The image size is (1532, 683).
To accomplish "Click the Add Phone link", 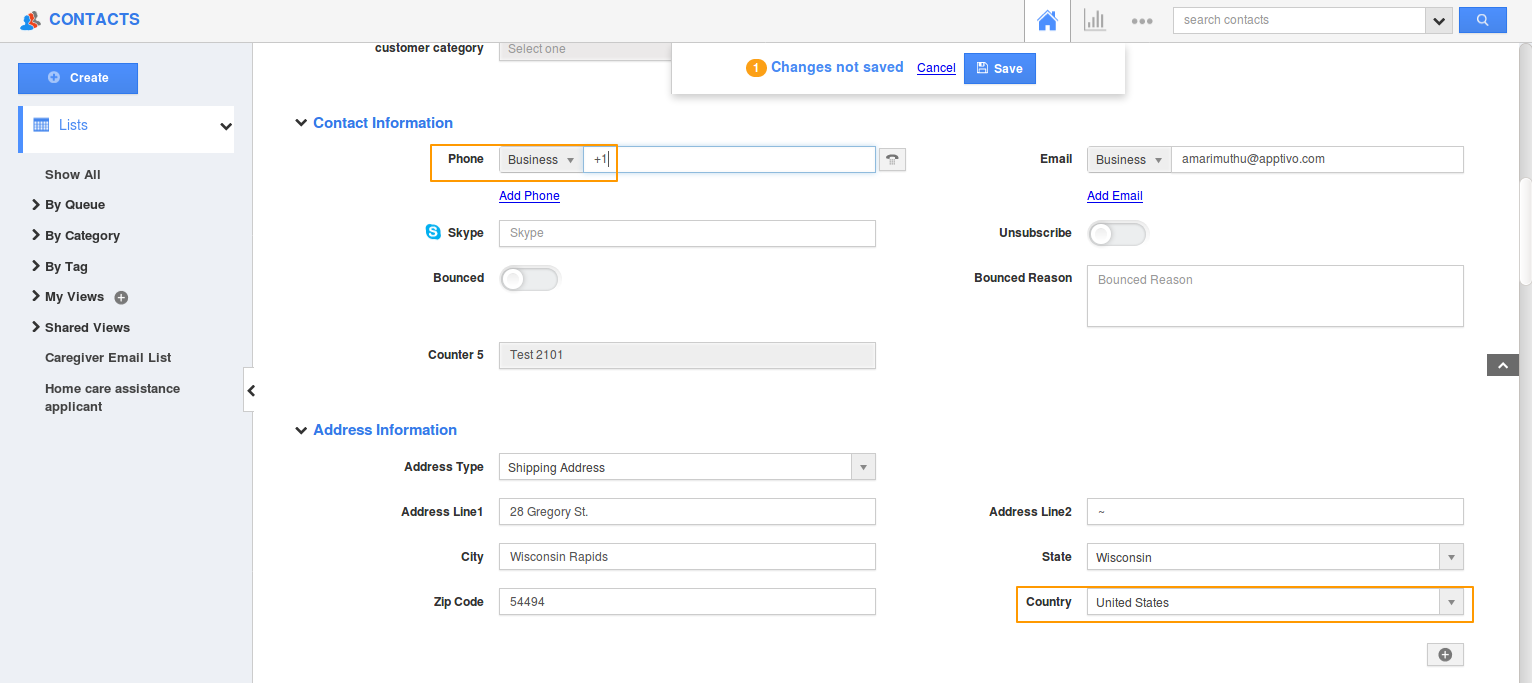I will pos(529,196).
